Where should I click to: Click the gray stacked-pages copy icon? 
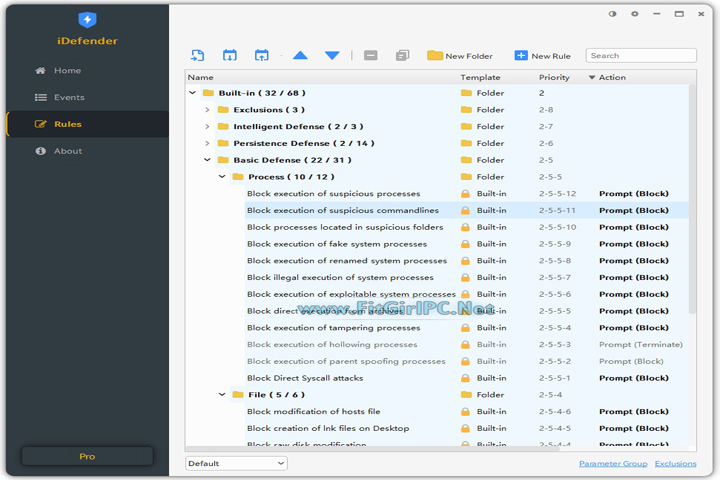click(402, 56)
